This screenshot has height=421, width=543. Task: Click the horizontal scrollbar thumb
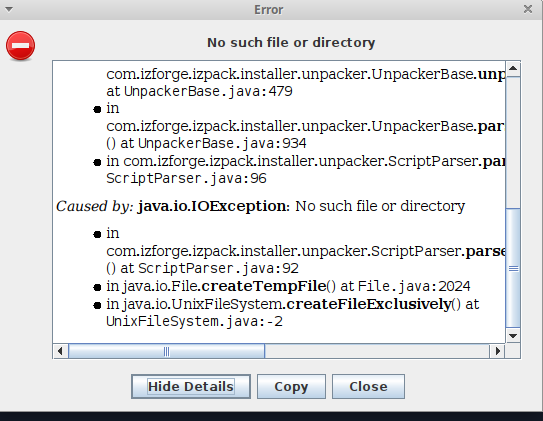[167, 351]
